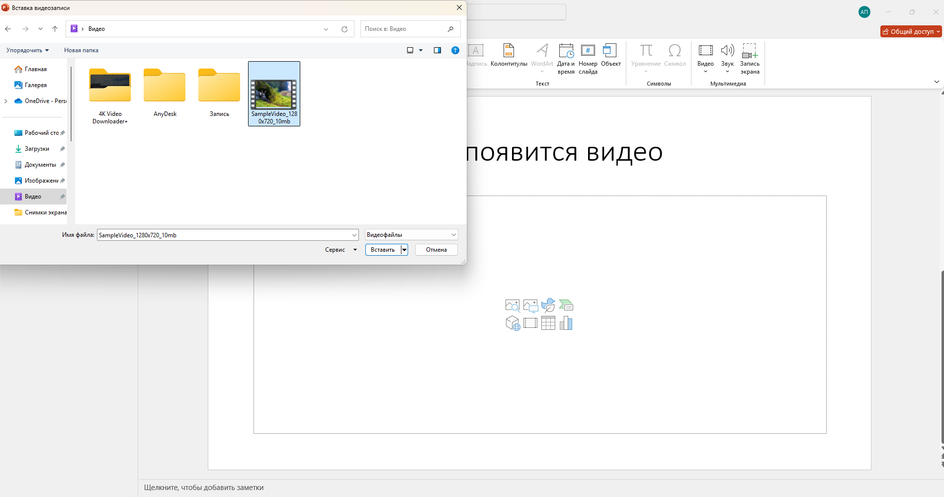The image size is (944, 497).
Task: Click Звук speaker ribbon button
Action: (x=727, y=58)
